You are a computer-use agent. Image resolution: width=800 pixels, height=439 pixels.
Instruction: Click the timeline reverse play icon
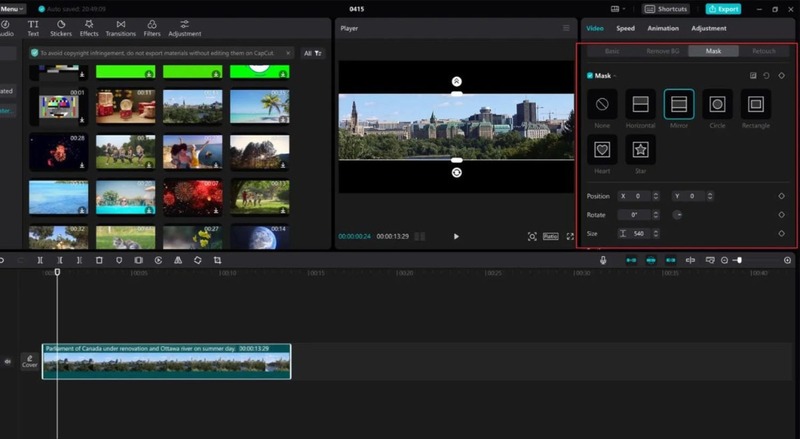[158, 260]
